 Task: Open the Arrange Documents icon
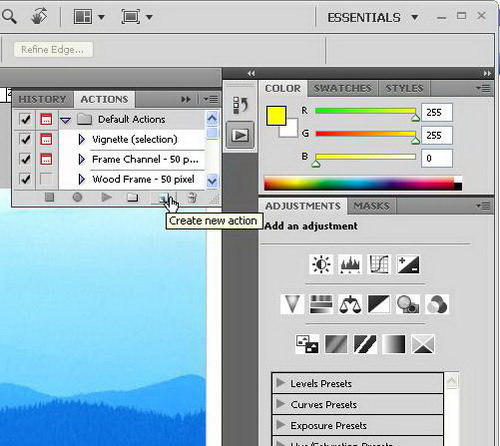click(x=83, y=17)
